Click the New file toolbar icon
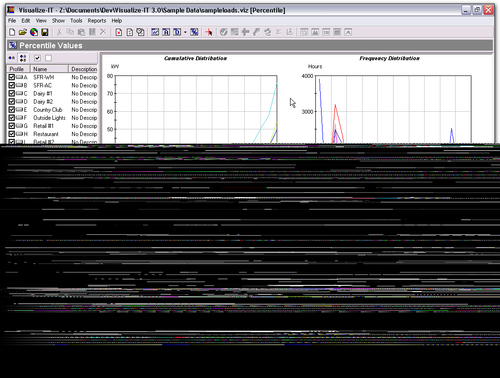This screenshot has height=378, width=500. [x=12, y=32]
